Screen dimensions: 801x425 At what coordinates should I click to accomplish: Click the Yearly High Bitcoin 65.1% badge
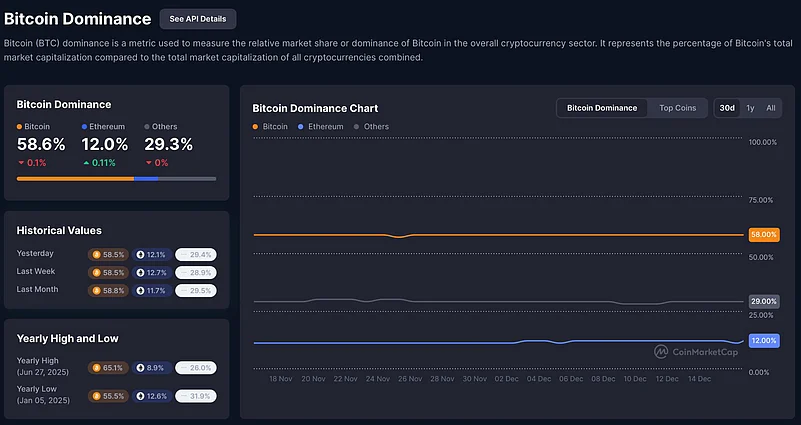pyautogui.click(x=108, y=368)
